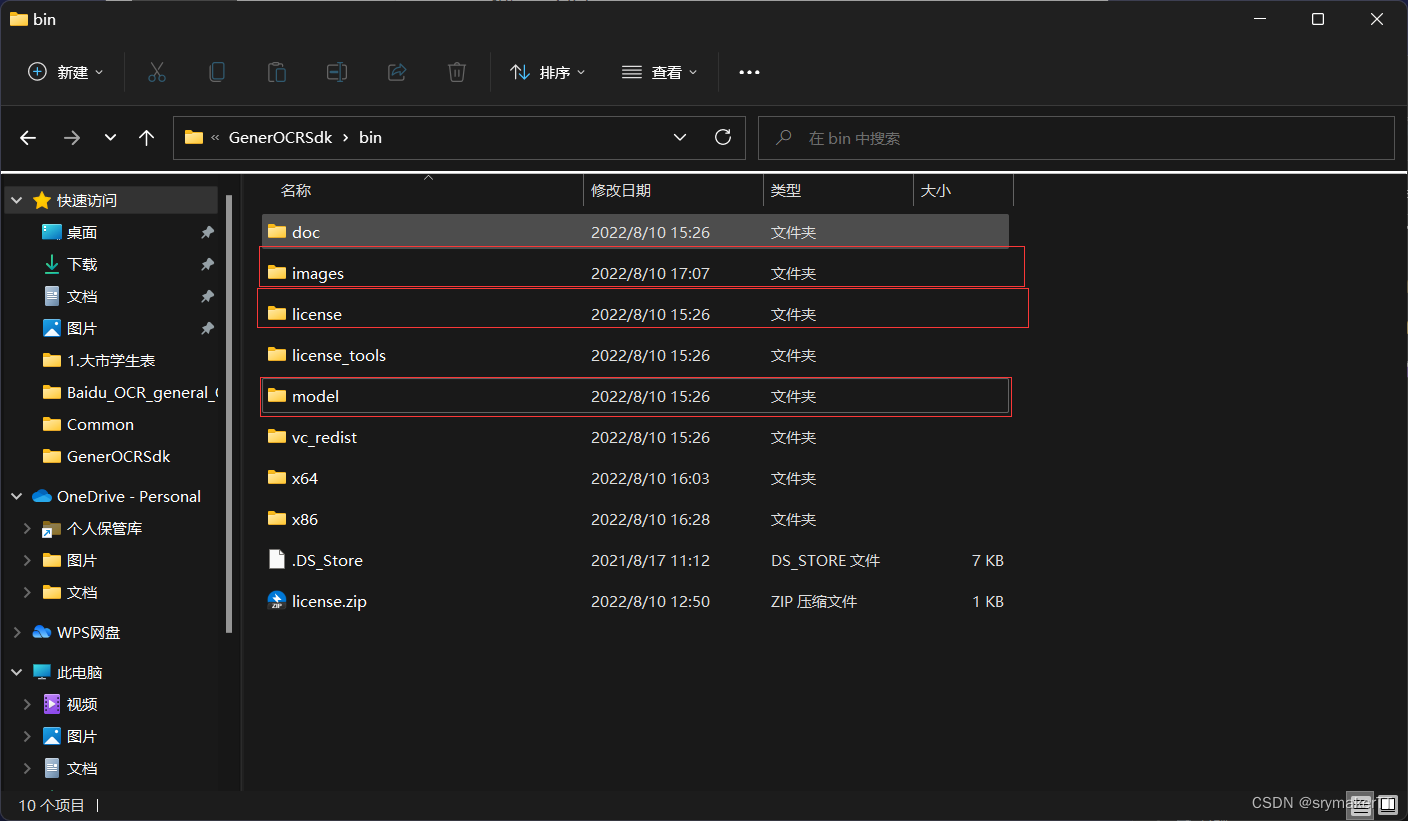The height and width of the screenshot is (821, 1408).
Task: Unpin 下载 using its pin icon
Action: pos(207,265)
